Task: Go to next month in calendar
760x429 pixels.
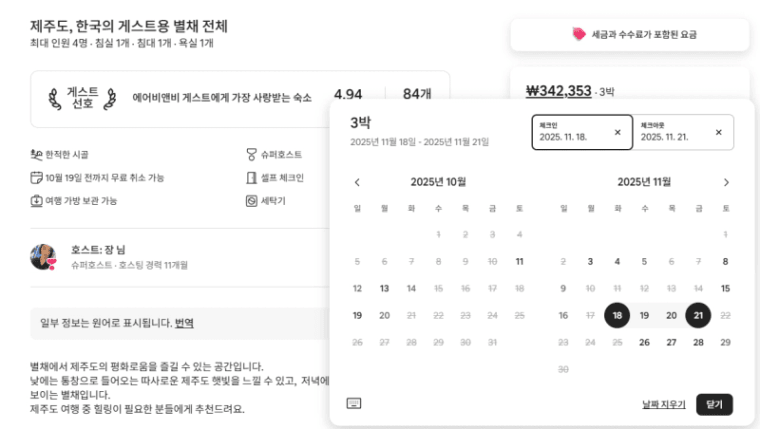Action: pos(726,182)
